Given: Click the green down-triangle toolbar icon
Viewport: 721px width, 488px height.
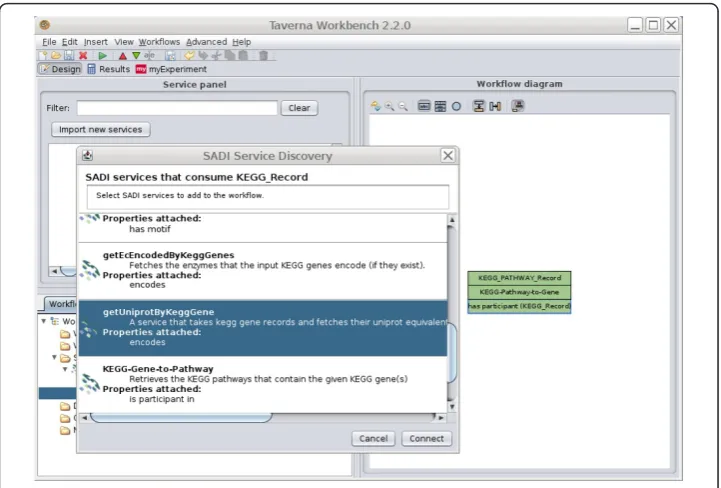Looking at the screenshot, I should (136, 56).
